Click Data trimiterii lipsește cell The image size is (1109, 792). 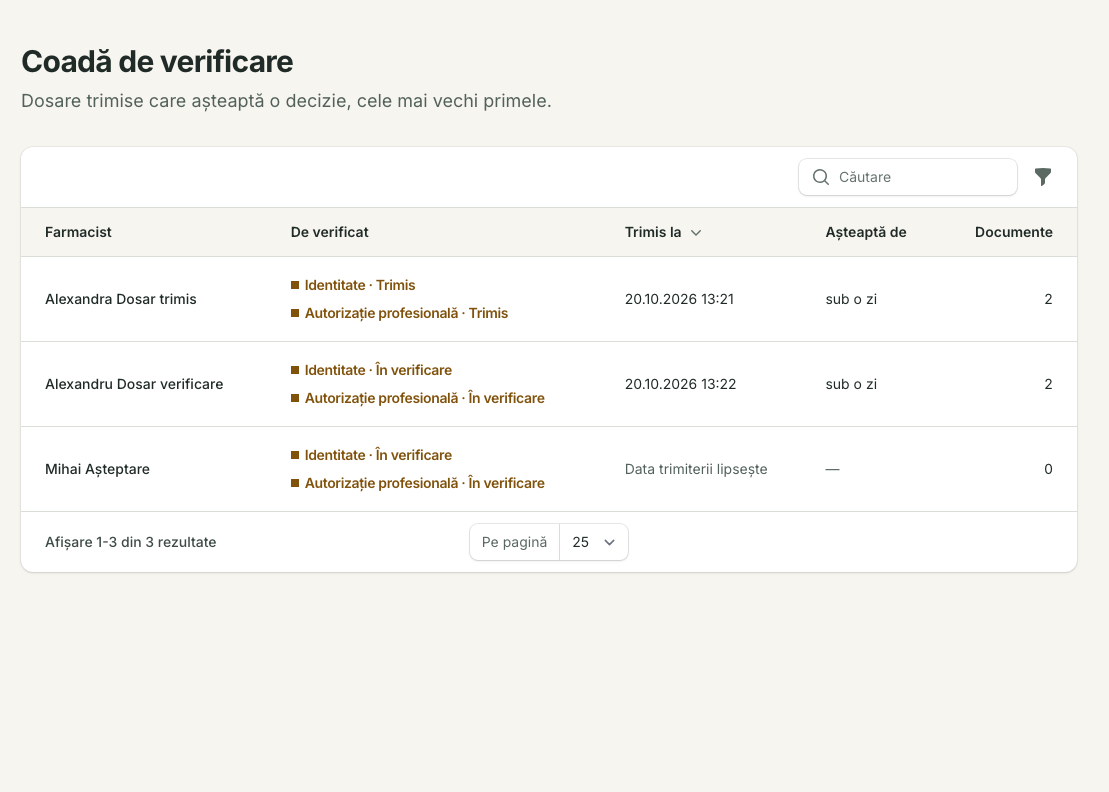(x=696, y=469)
